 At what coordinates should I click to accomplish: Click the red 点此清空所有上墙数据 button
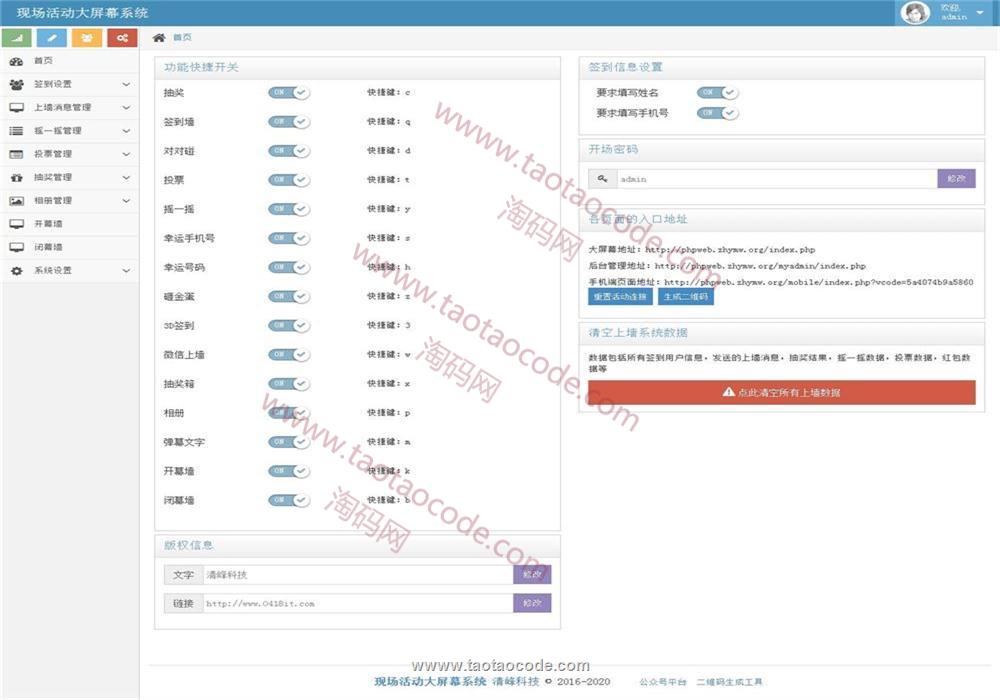point(781,392)
